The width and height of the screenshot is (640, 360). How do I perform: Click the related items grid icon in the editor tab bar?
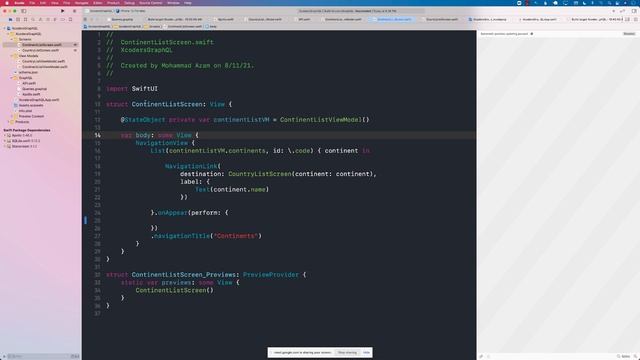(85, 19)
